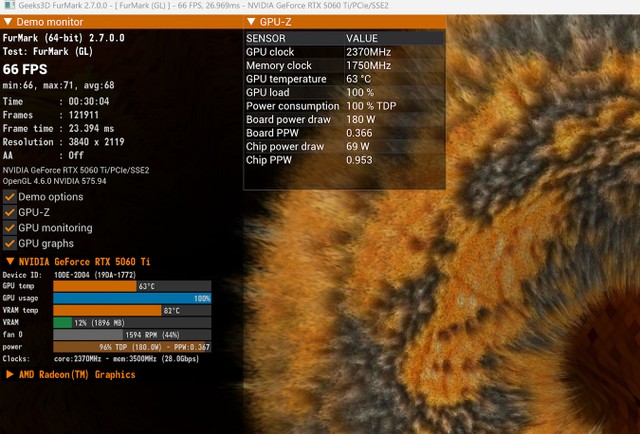Image resolution: width=640 pixels, height=434 pixels.
Task: Select the Chip PPW row
Action: click(x=344, y=160)
